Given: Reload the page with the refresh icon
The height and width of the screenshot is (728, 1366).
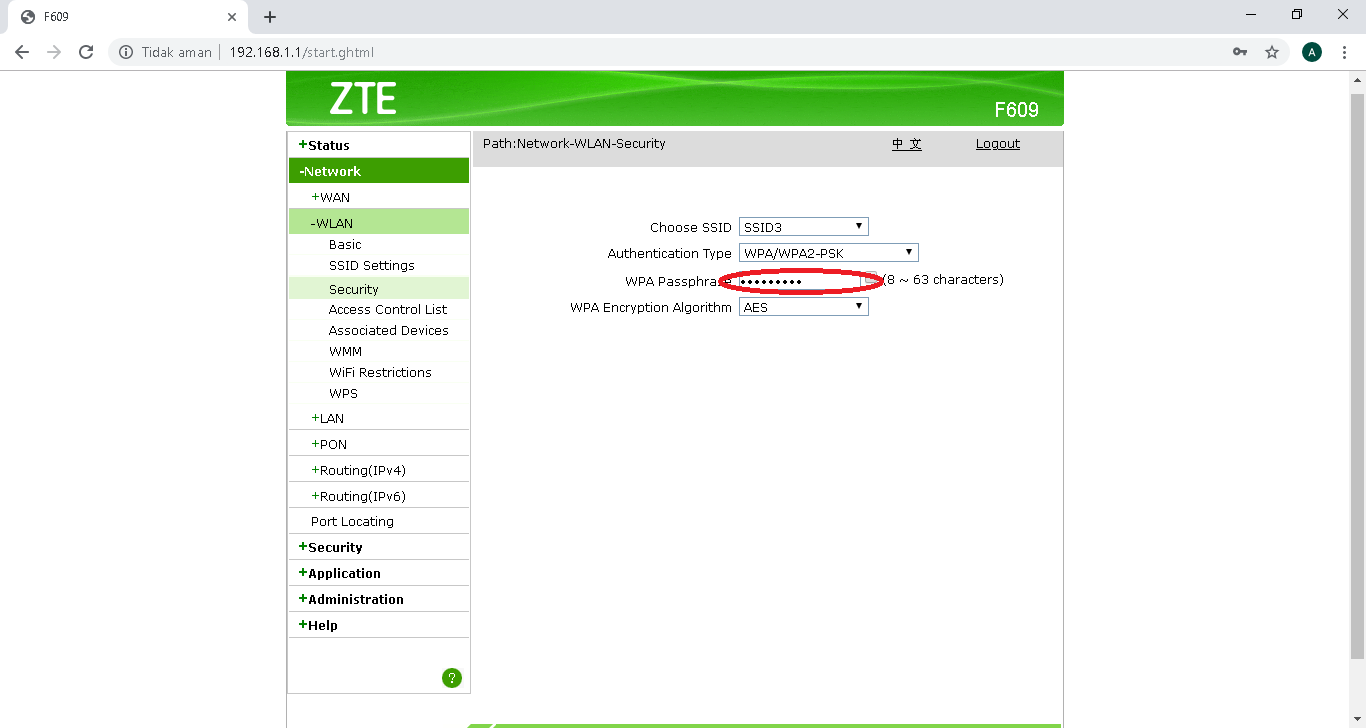Looking at the screenshot, I should coord(86,52).
